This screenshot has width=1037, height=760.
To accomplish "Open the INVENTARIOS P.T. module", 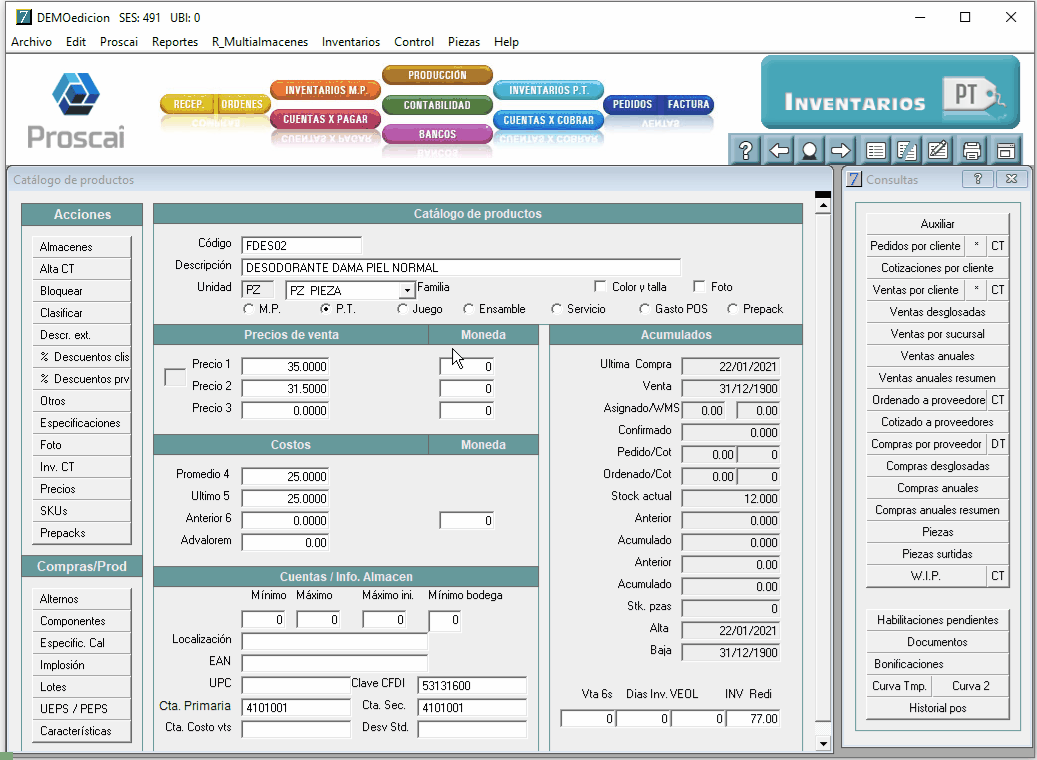I will click(x=548, y=90).
